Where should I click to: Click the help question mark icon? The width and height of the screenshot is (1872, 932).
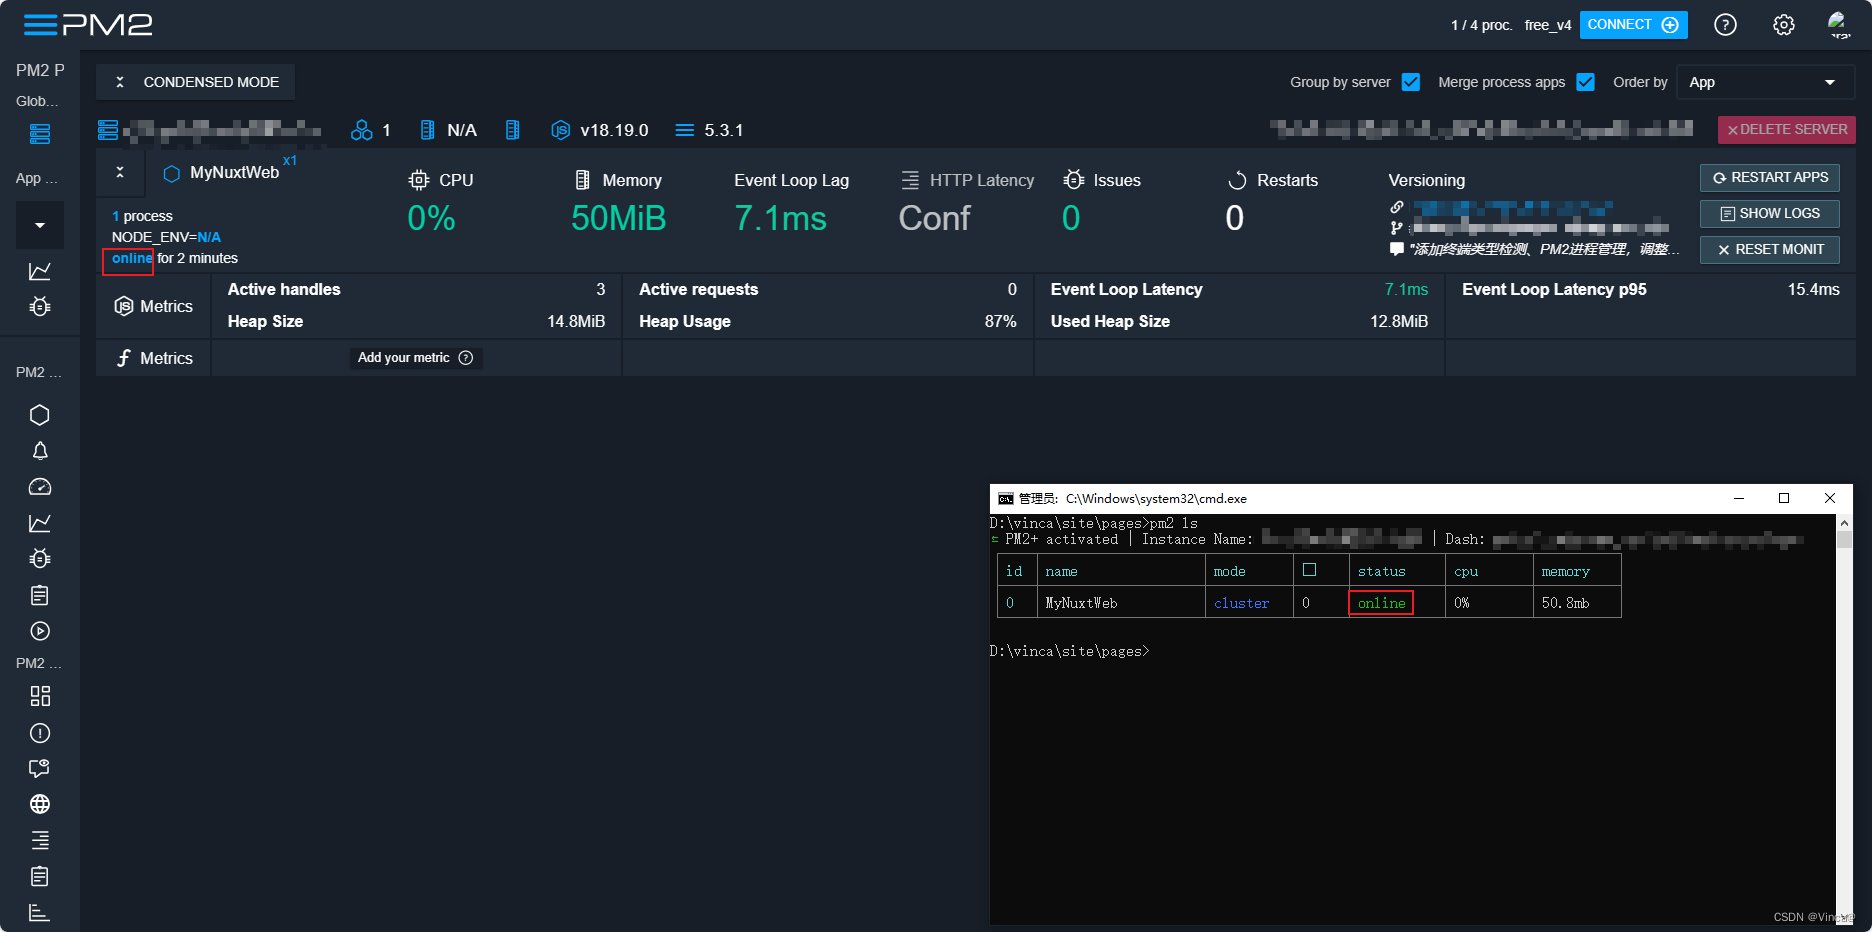click(1725, 24)
